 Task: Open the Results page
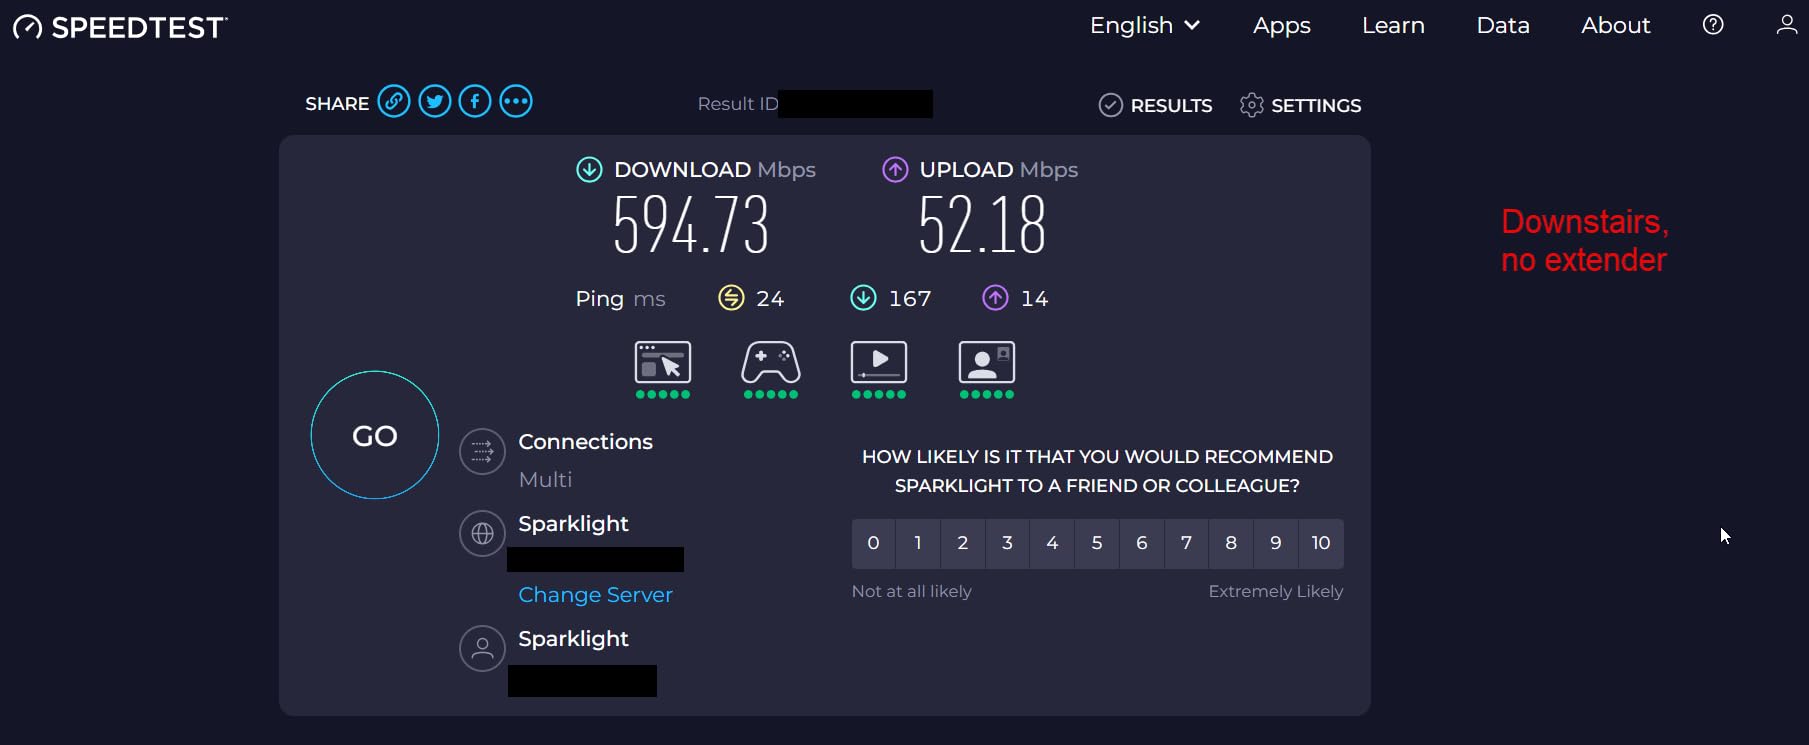1155,105
